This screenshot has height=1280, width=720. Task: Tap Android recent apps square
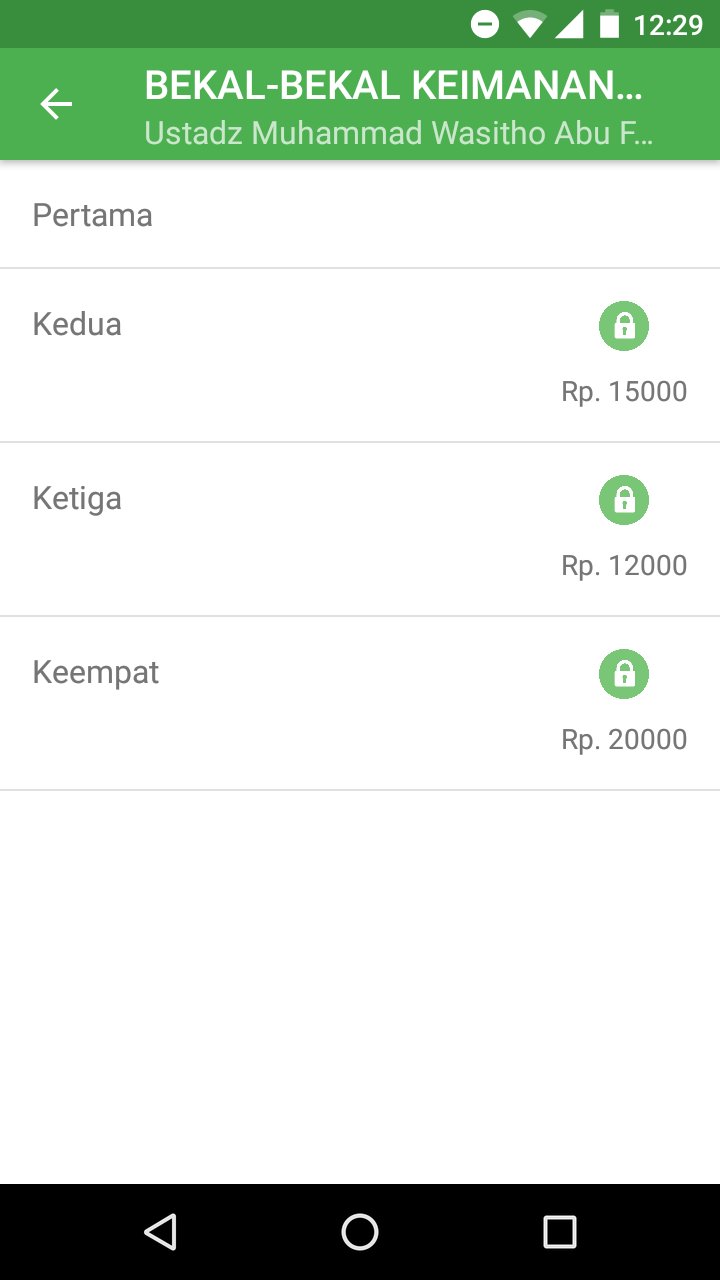pyautogui.click(x=560, y=1232)
